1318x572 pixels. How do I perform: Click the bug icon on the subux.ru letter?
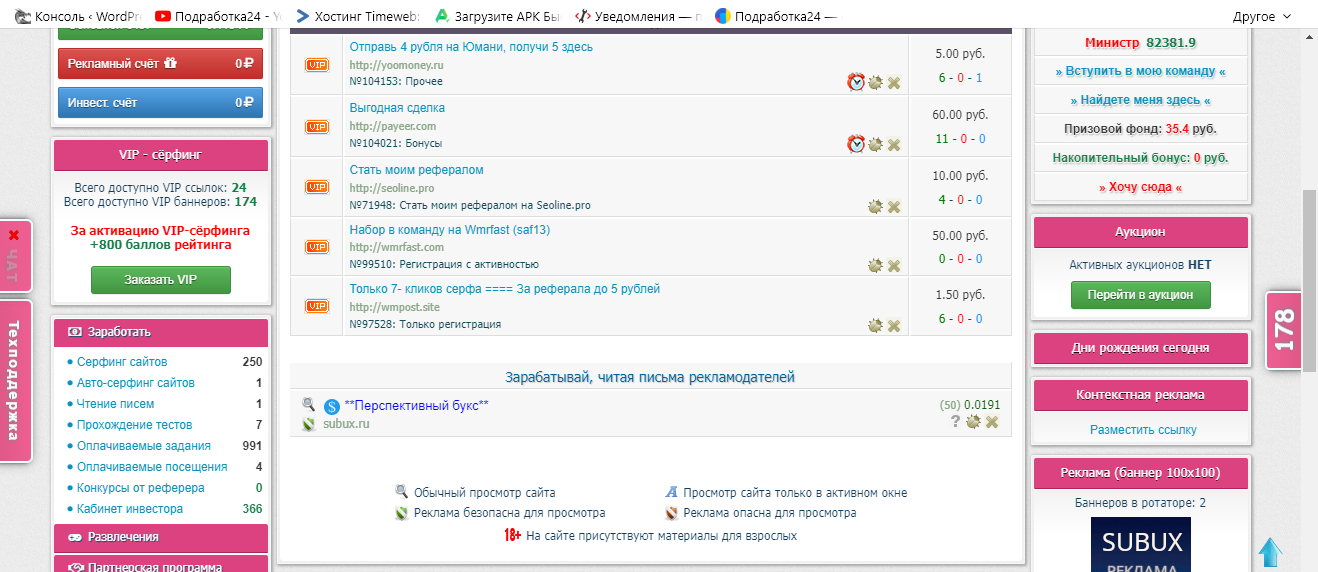tap(973, 422)
